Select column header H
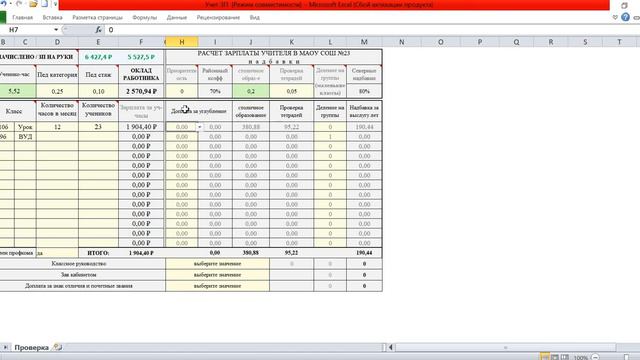The image size is (640, 360). [182, 42]
